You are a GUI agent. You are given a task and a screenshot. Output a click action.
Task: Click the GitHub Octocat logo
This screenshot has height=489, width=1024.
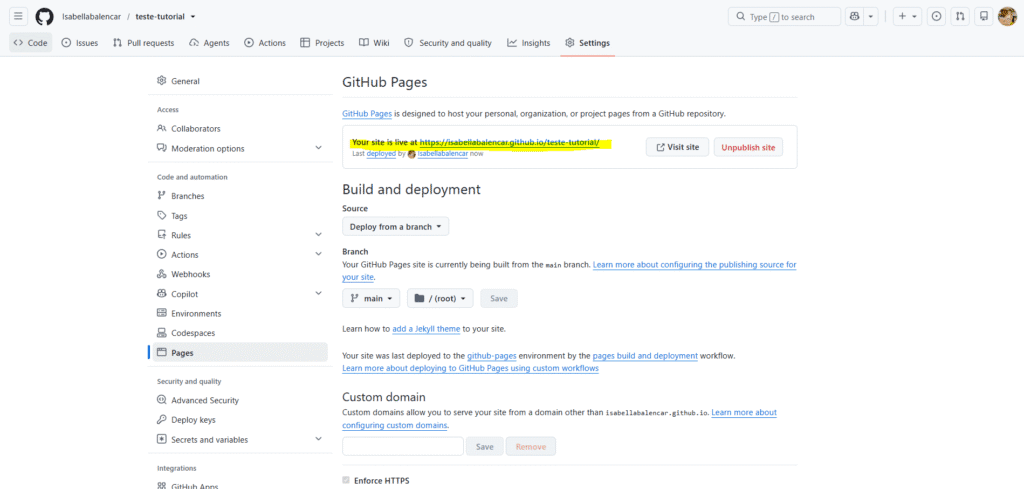44,16
